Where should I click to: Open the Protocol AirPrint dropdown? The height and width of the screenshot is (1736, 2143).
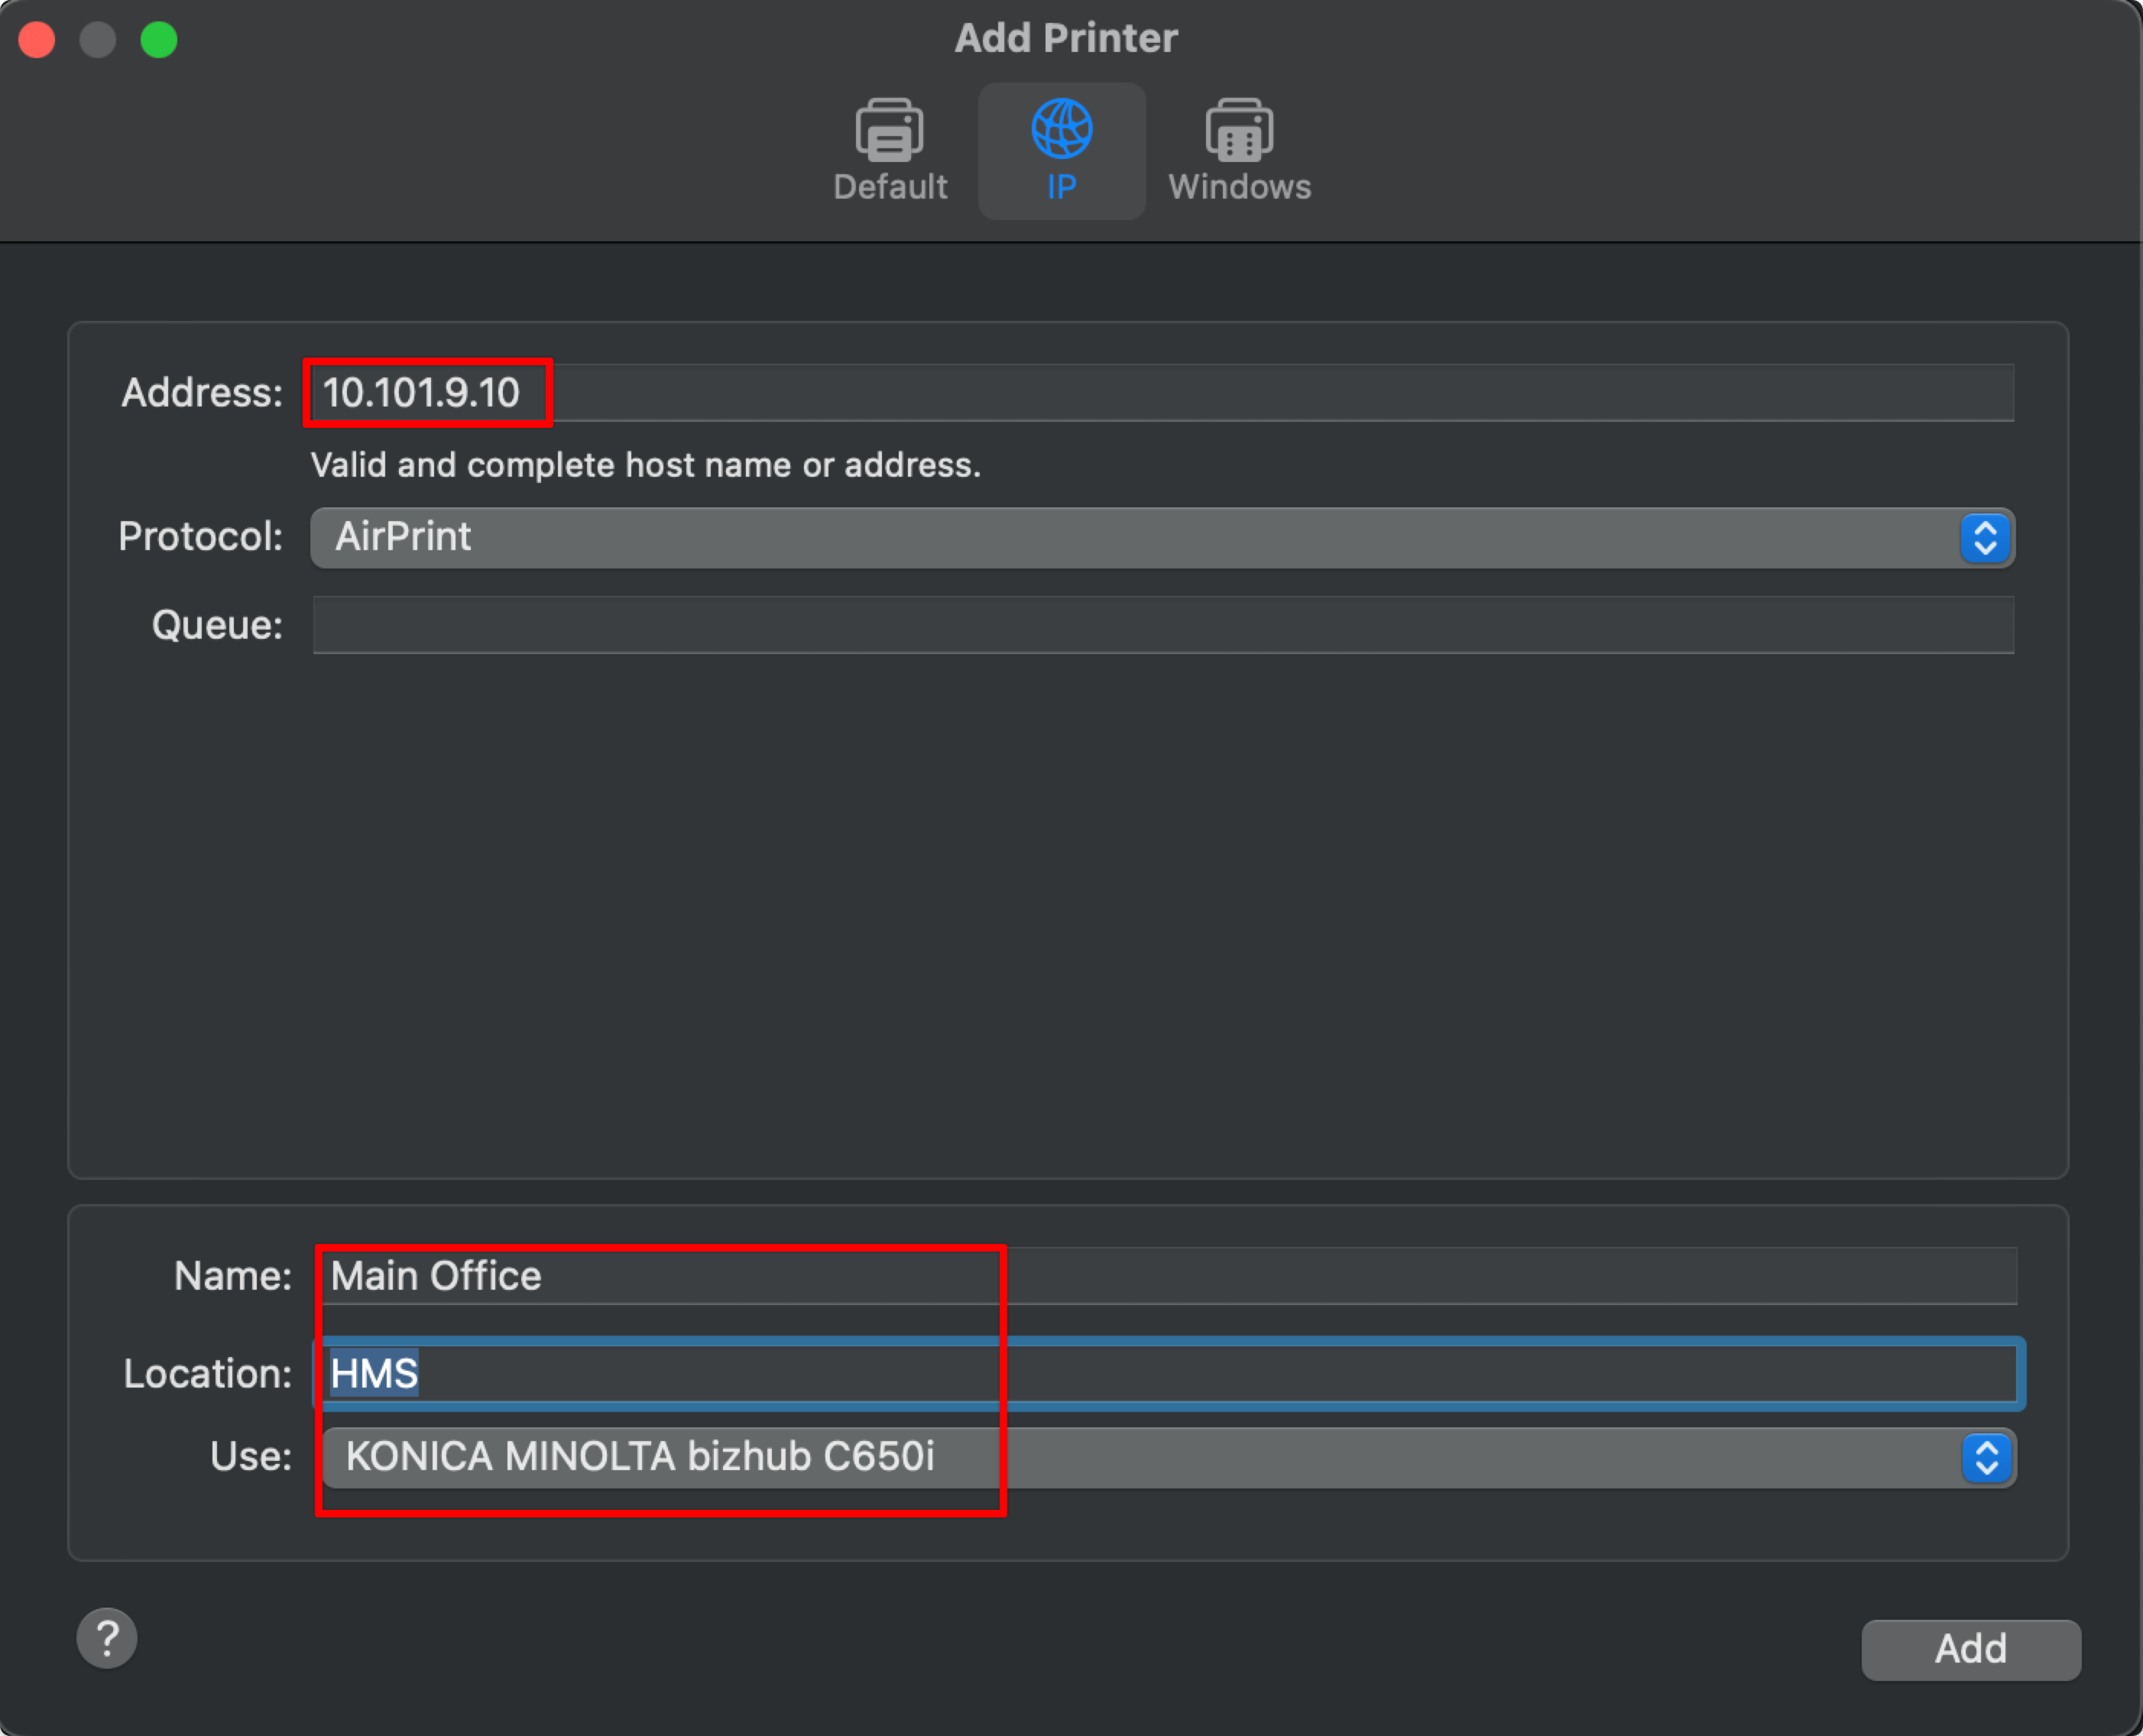point(1162,537)
